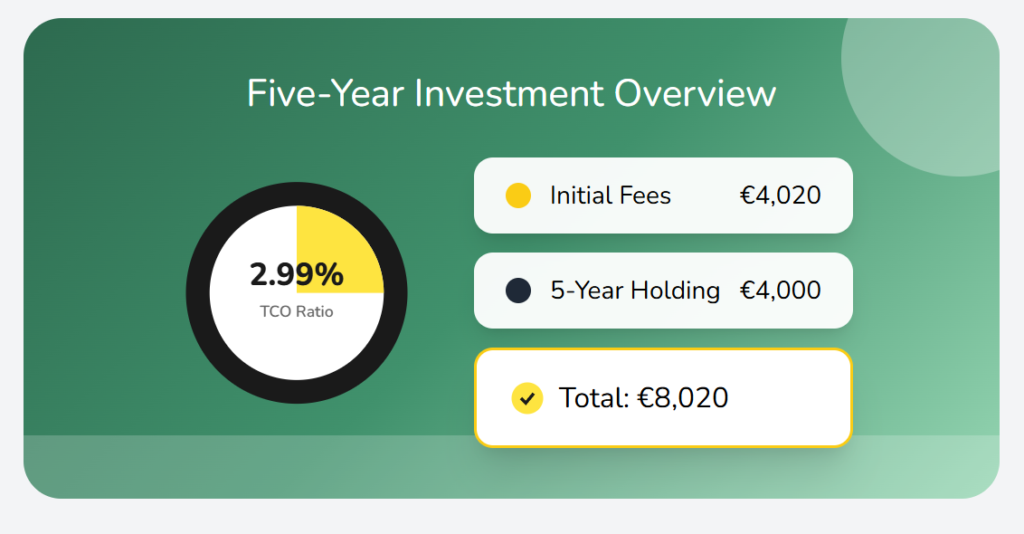Click the €4,020 amount
Viewport: 1024px width, 534px height.
780,195
